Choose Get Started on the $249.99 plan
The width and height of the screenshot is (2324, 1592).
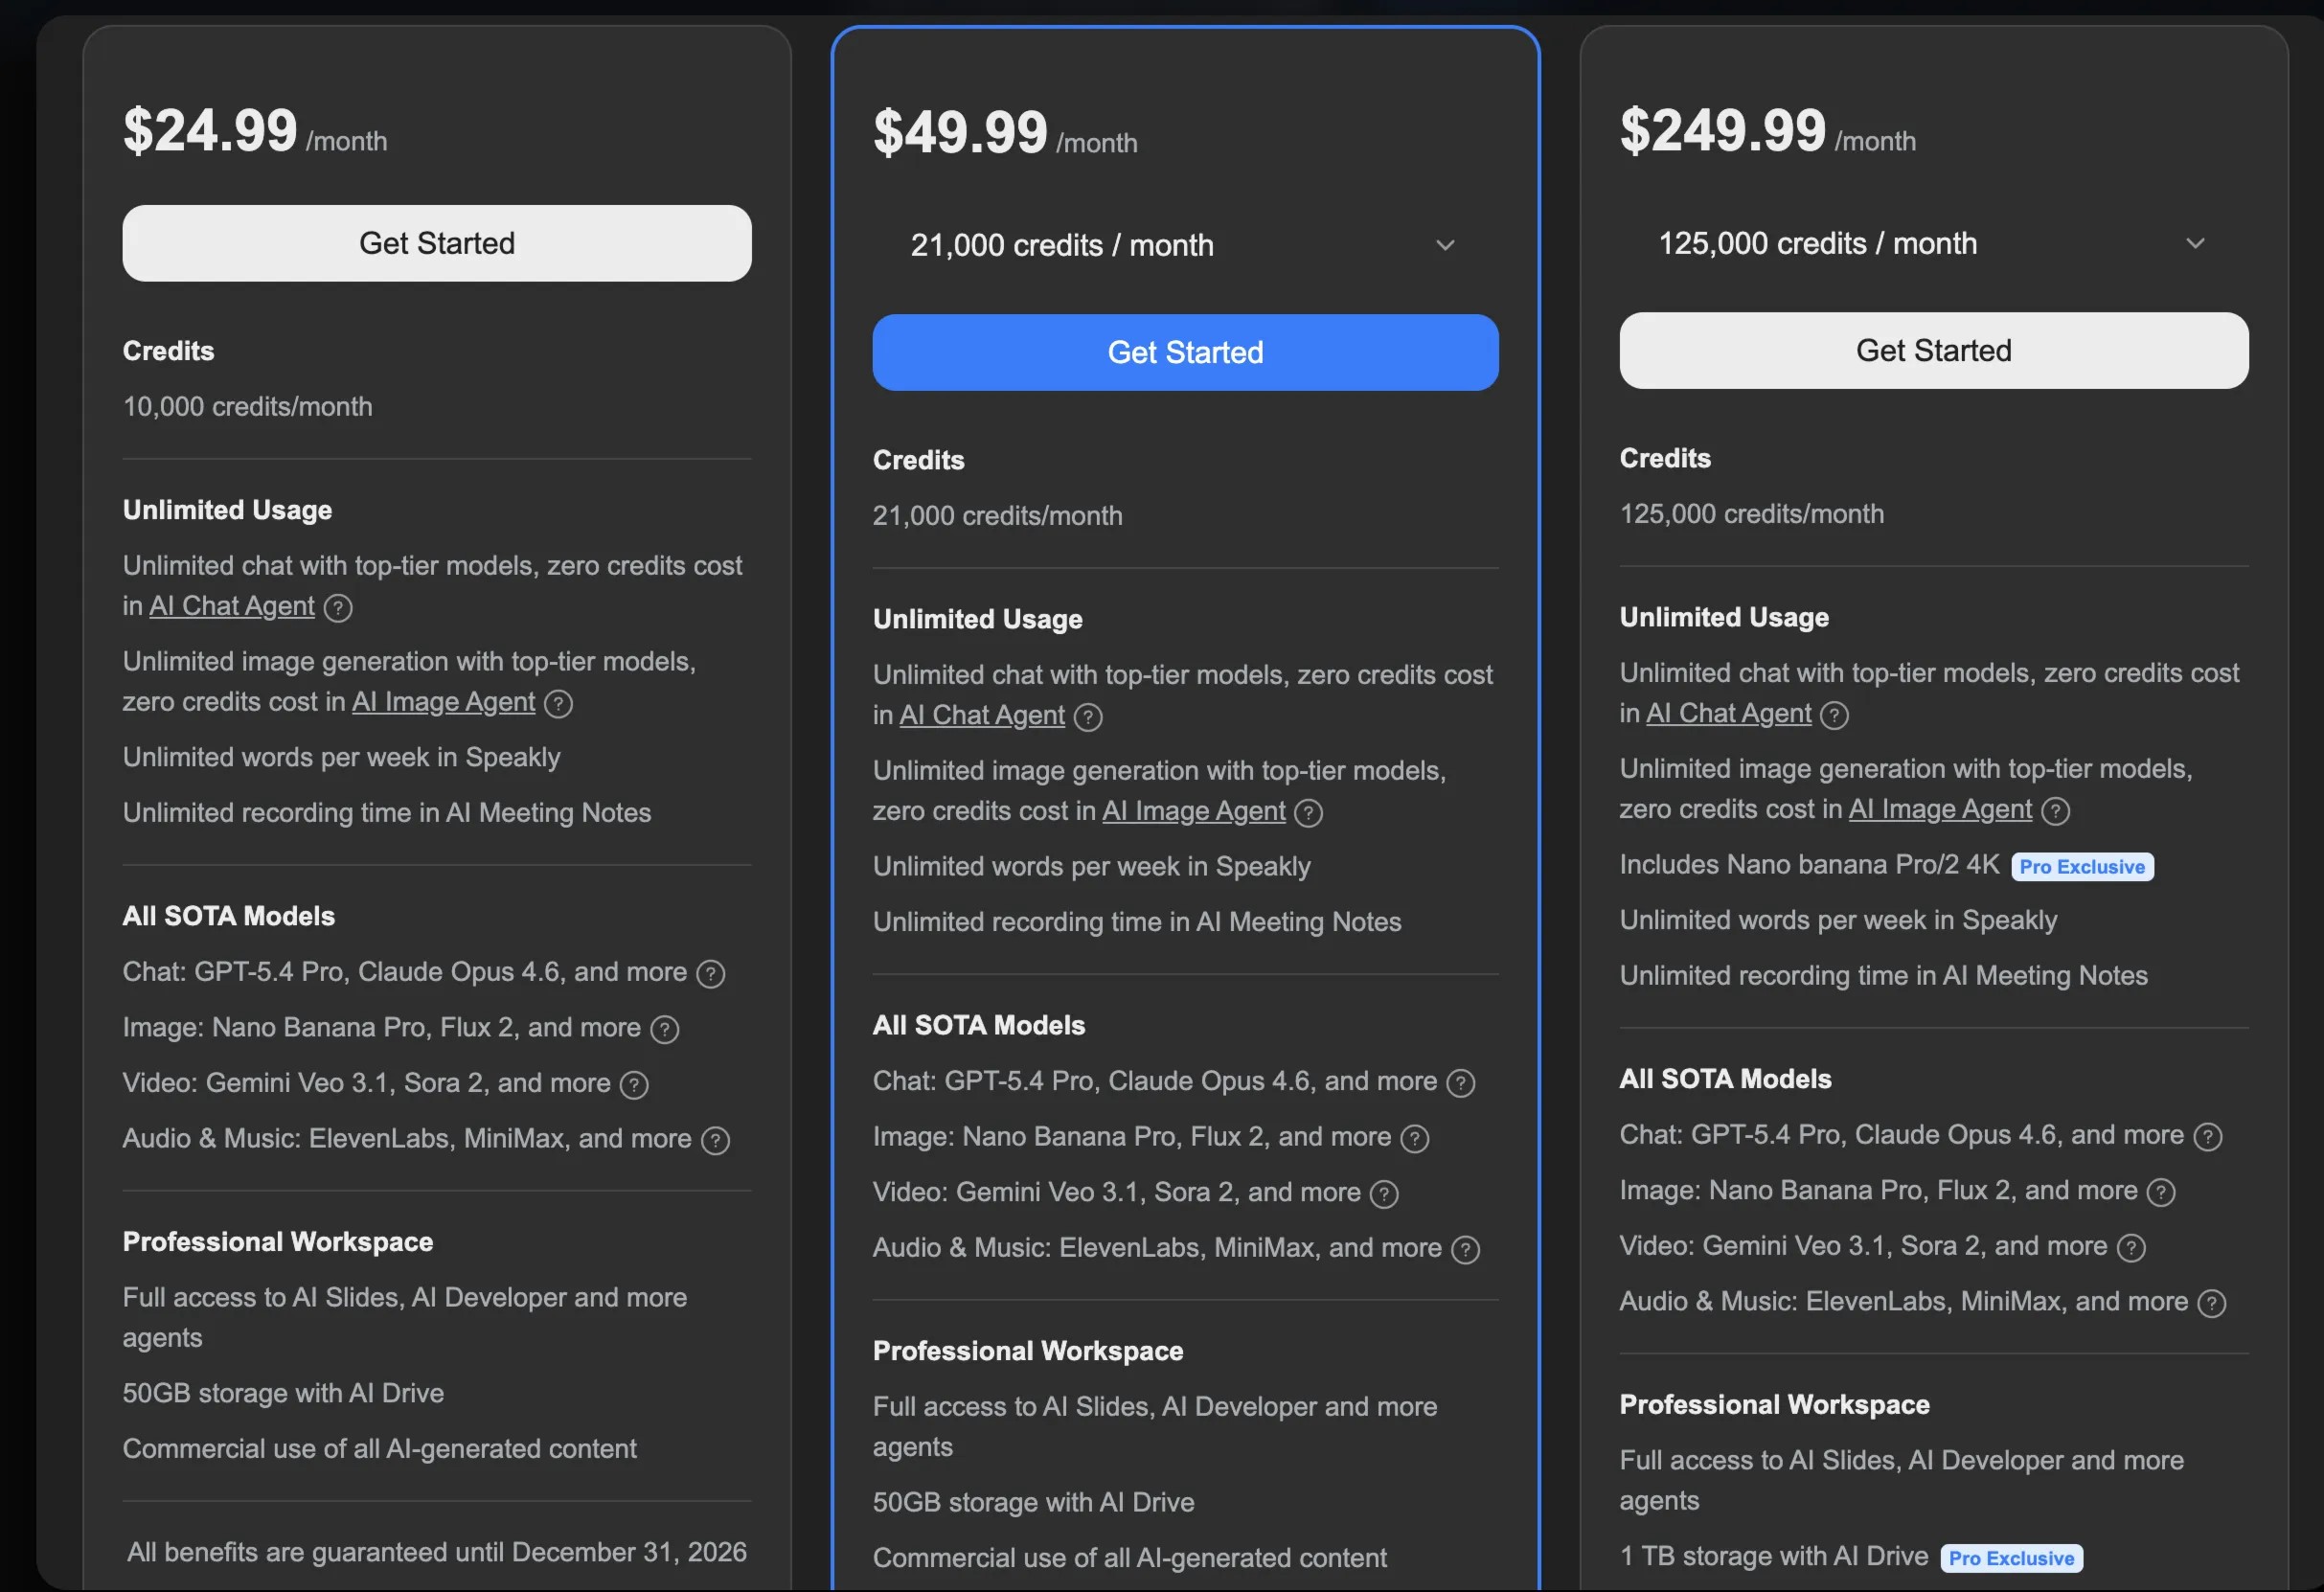(x=1933, y=350)
